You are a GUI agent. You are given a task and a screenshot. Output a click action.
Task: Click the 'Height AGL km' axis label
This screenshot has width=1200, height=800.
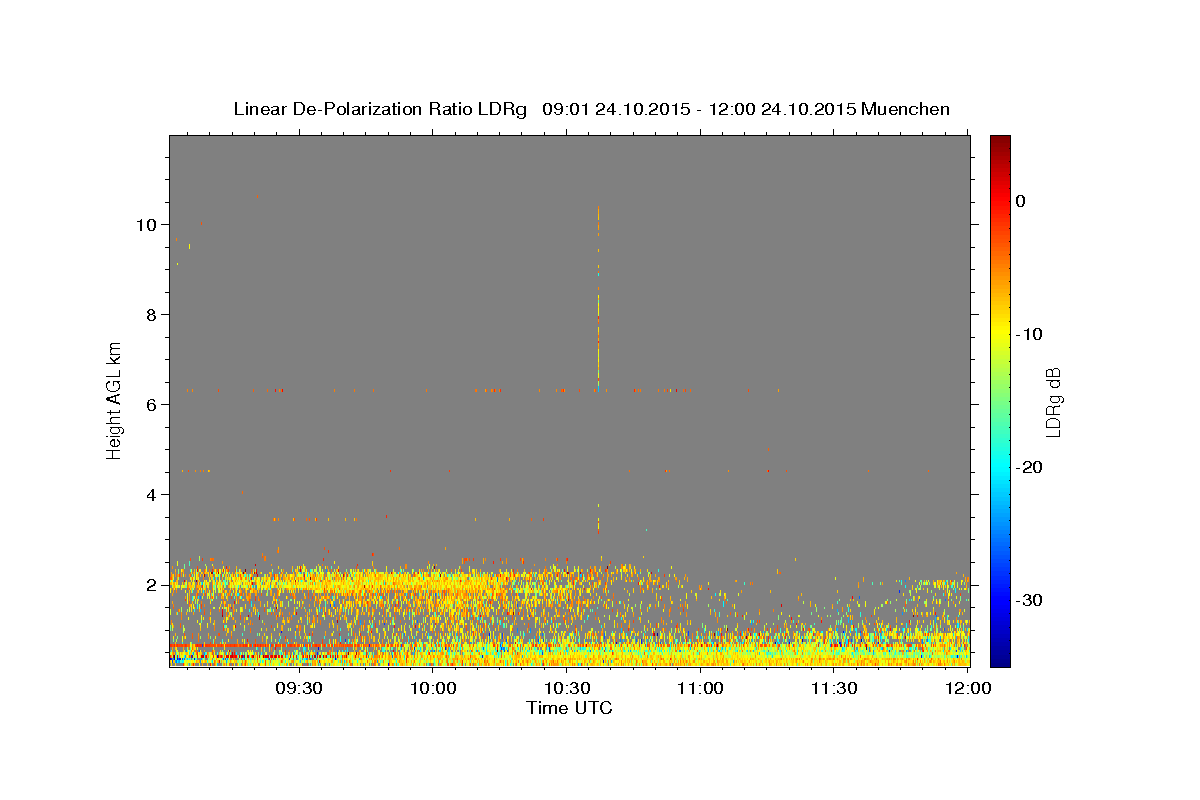(114, 399)
